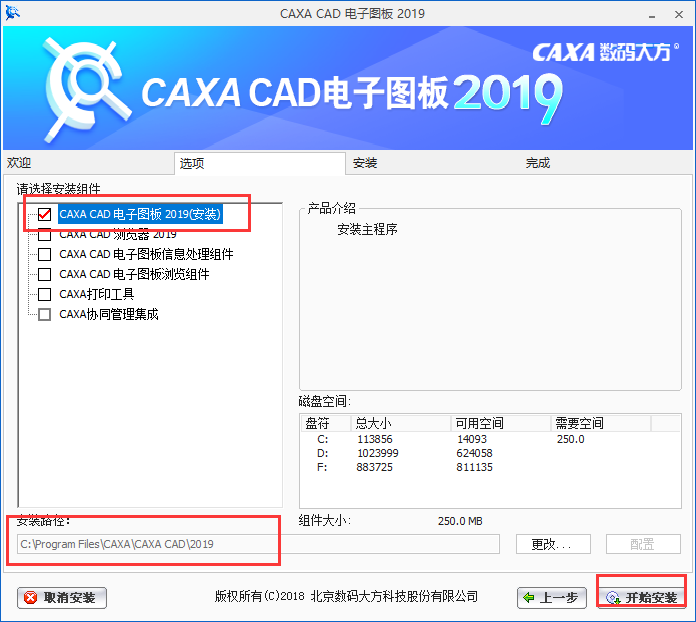Check the CAXA打印工具 component
The width and height of the screenshot is (696, 622).
coord(44,294)
